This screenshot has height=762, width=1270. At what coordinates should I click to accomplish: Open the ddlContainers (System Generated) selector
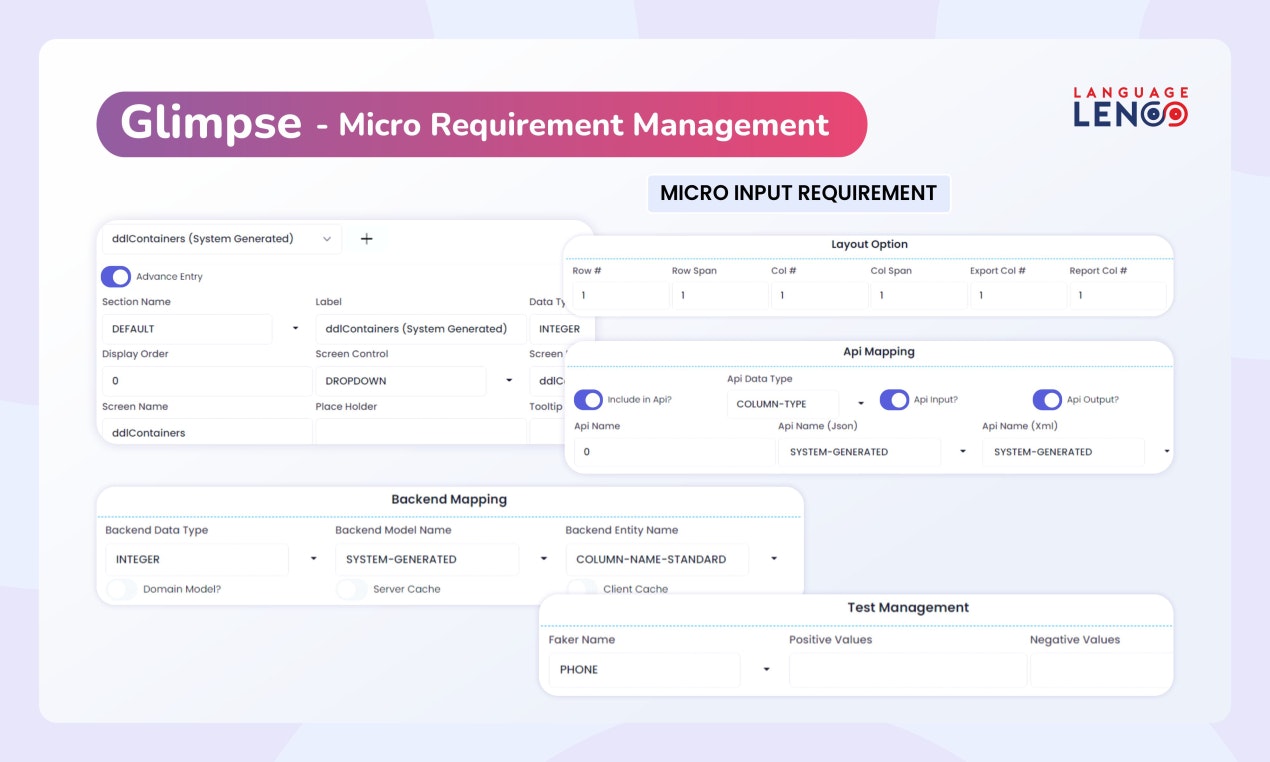pyautogui.click(x=221, y=239)
